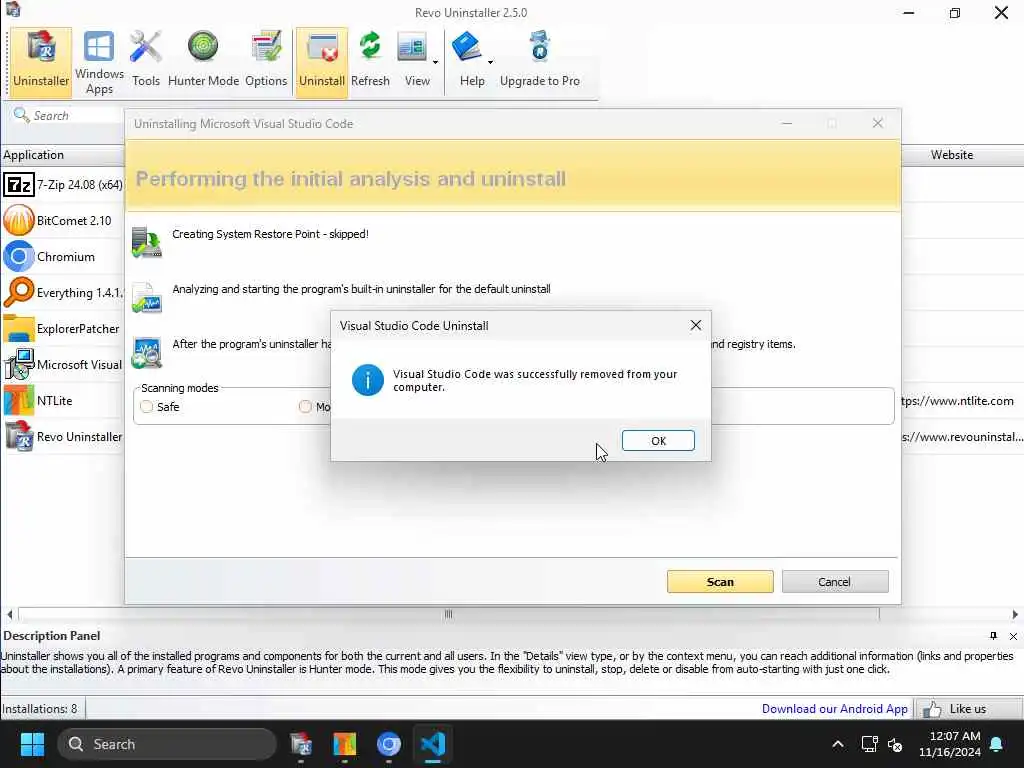Open the notifications bell icon
The image size is (1024, 768).
point(997,744)
